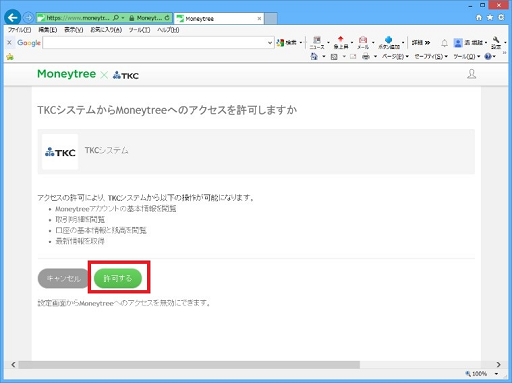512x383 pixels.
Task: Click the scroll left arrow
Action: coord(13,365)
